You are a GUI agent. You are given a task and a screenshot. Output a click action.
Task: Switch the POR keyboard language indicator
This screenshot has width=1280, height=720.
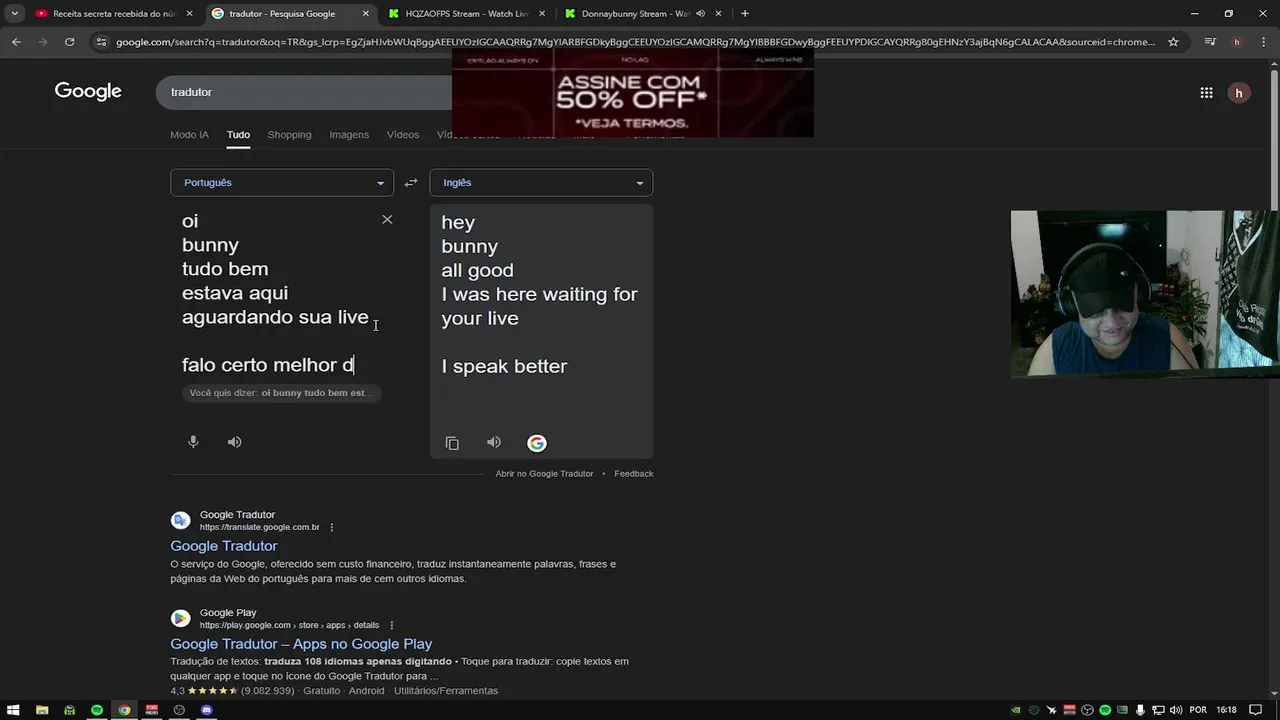point(1198,710)
